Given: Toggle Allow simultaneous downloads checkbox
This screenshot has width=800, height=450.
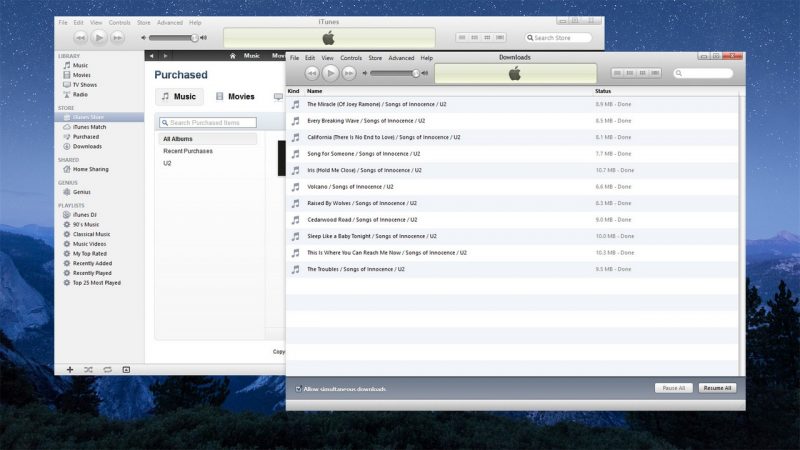Looking at the screenshot, I should 298,389.
